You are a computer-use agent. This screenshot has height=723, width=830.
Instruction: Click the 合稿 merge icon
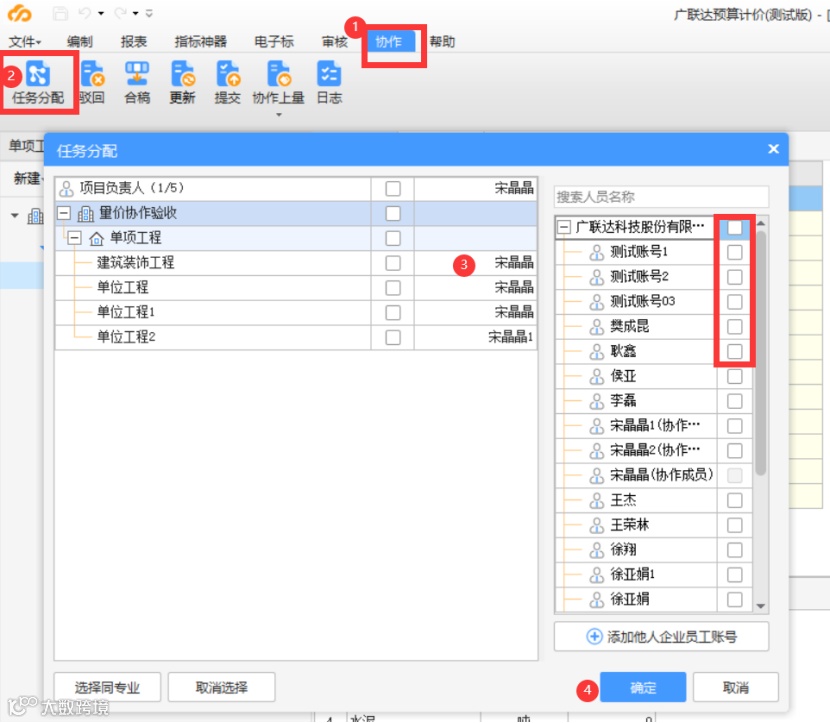137,74
